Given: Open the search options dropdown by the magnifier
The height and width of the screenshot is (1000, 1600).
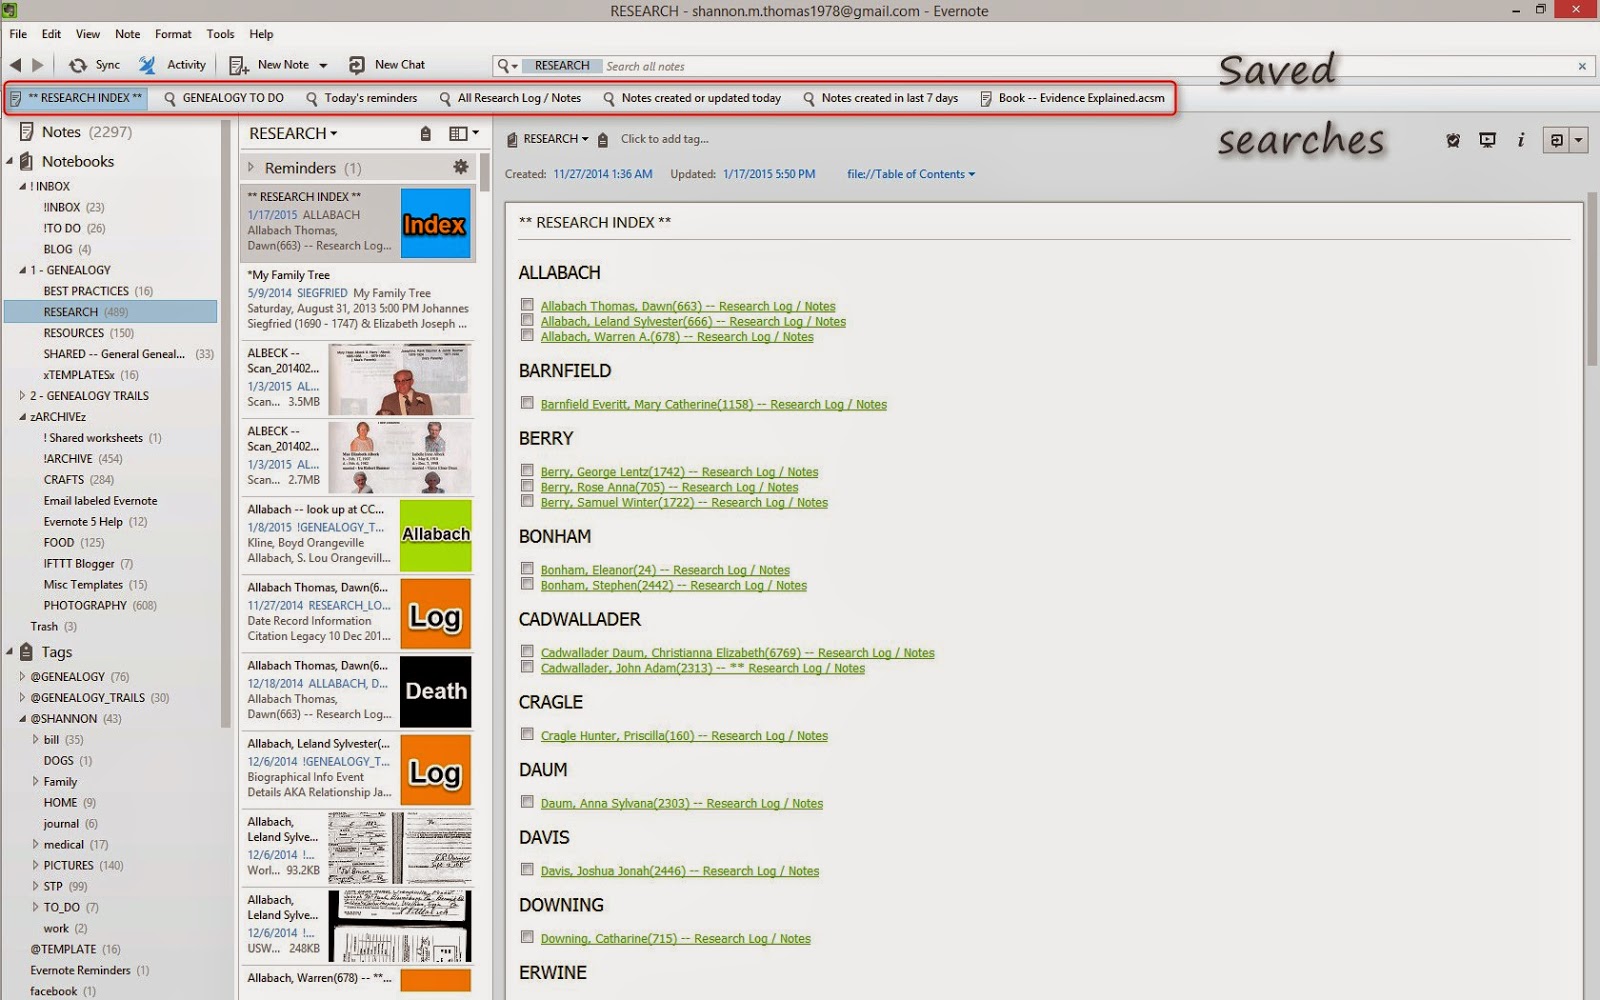Looking at the screenshot, I should tap(508, 66).
